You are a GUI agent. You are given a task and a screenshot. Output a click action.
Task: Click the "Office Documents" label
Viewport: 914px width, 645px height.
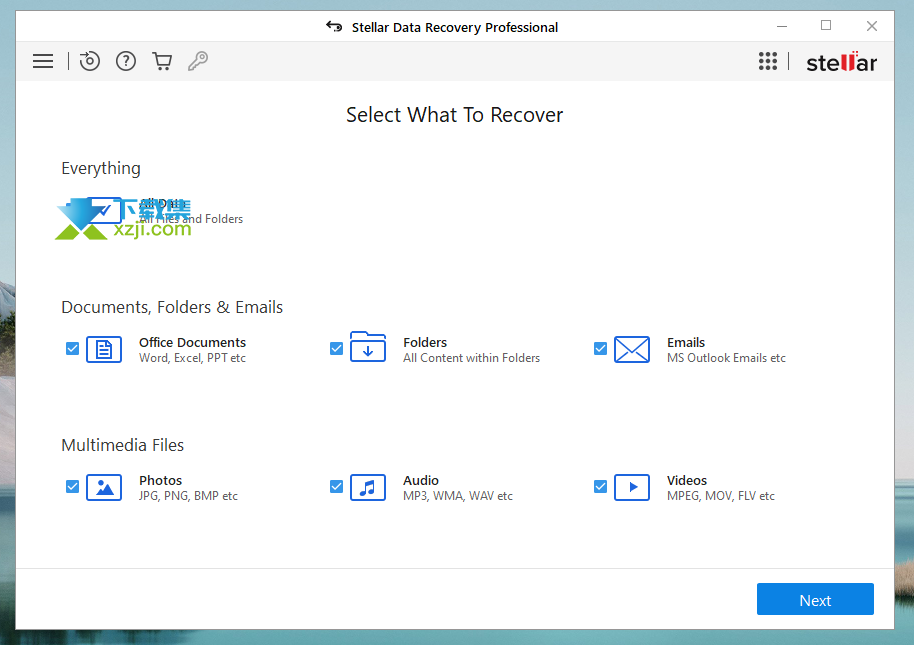point(192,343)
